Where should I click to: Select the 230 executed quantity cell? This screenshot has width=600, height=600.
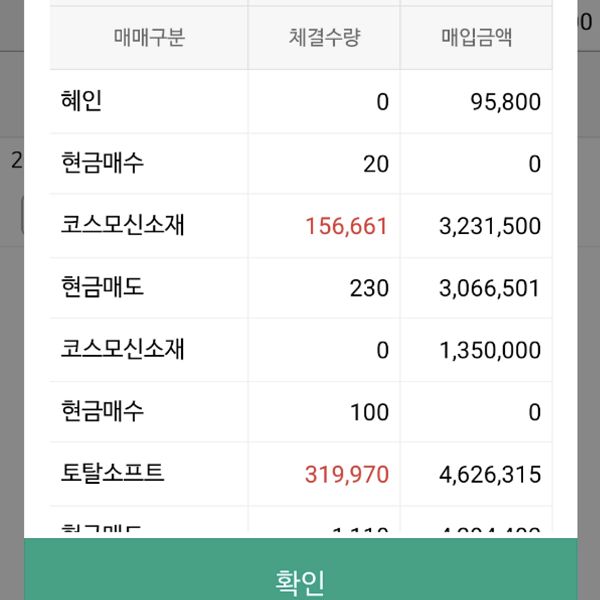[369, 288]
